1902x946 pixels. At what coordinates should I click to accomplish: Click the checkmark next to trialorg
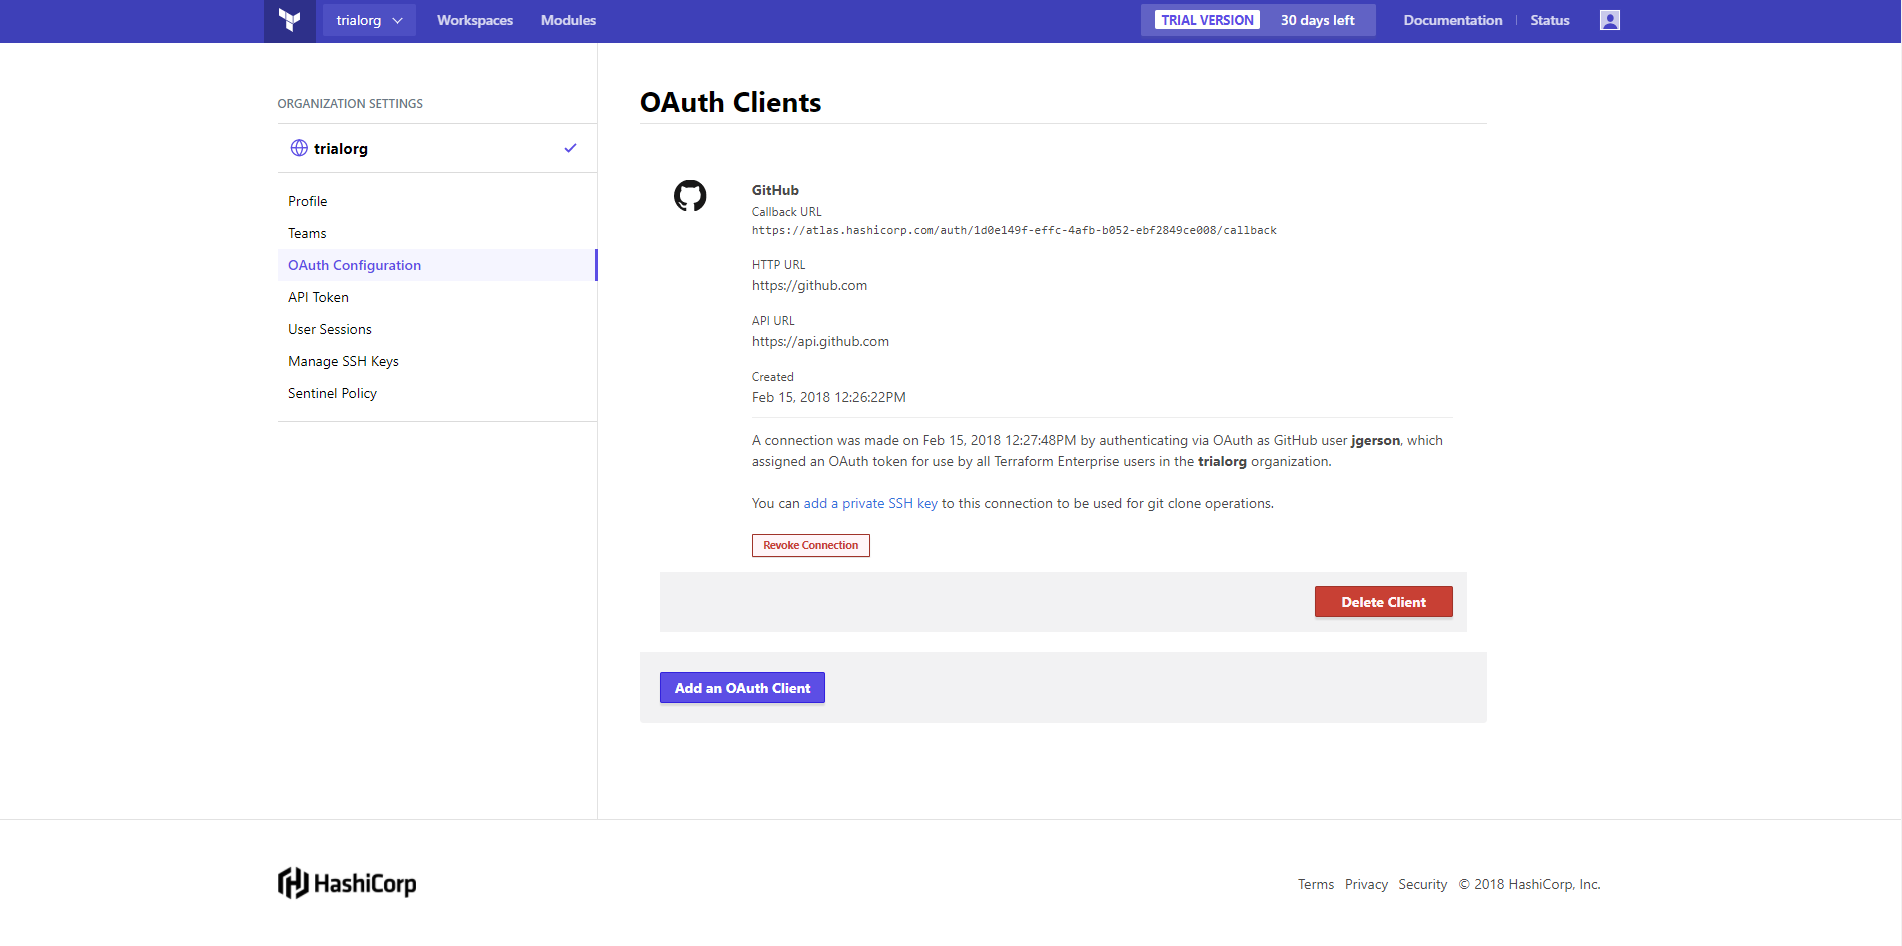(570, 148)
